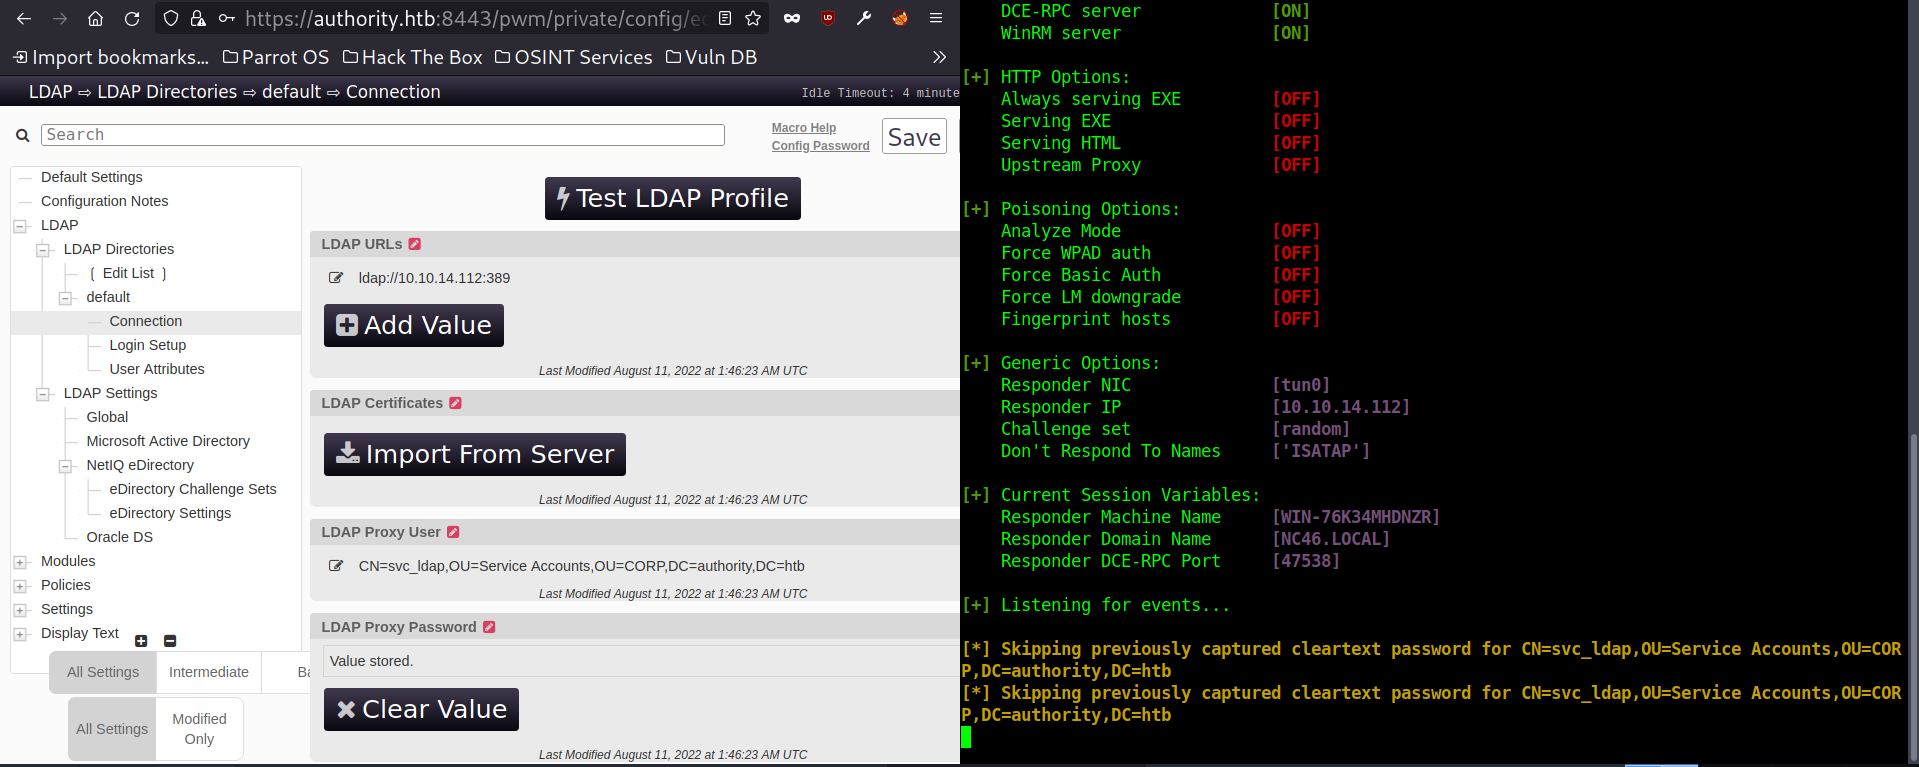Click the magnifier search icon
The image size is (1919, 767).
(22, 136)
